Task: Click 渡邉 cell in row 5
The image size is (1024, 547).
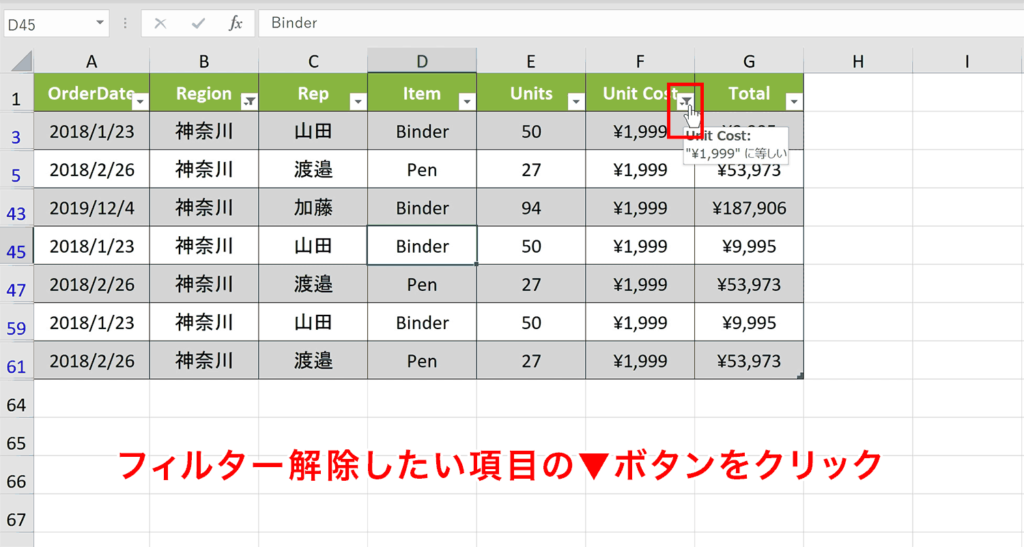Action: pyautogui.click(x=313, y=170)
